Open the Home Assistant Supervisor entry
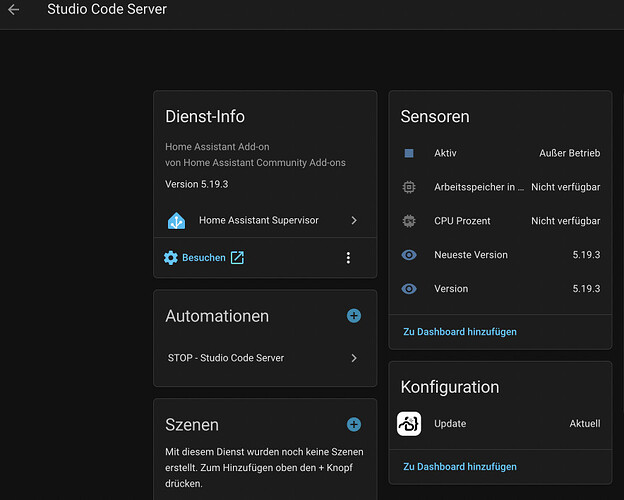Viewport: 624px width, 500px height. tap(265, 221)
